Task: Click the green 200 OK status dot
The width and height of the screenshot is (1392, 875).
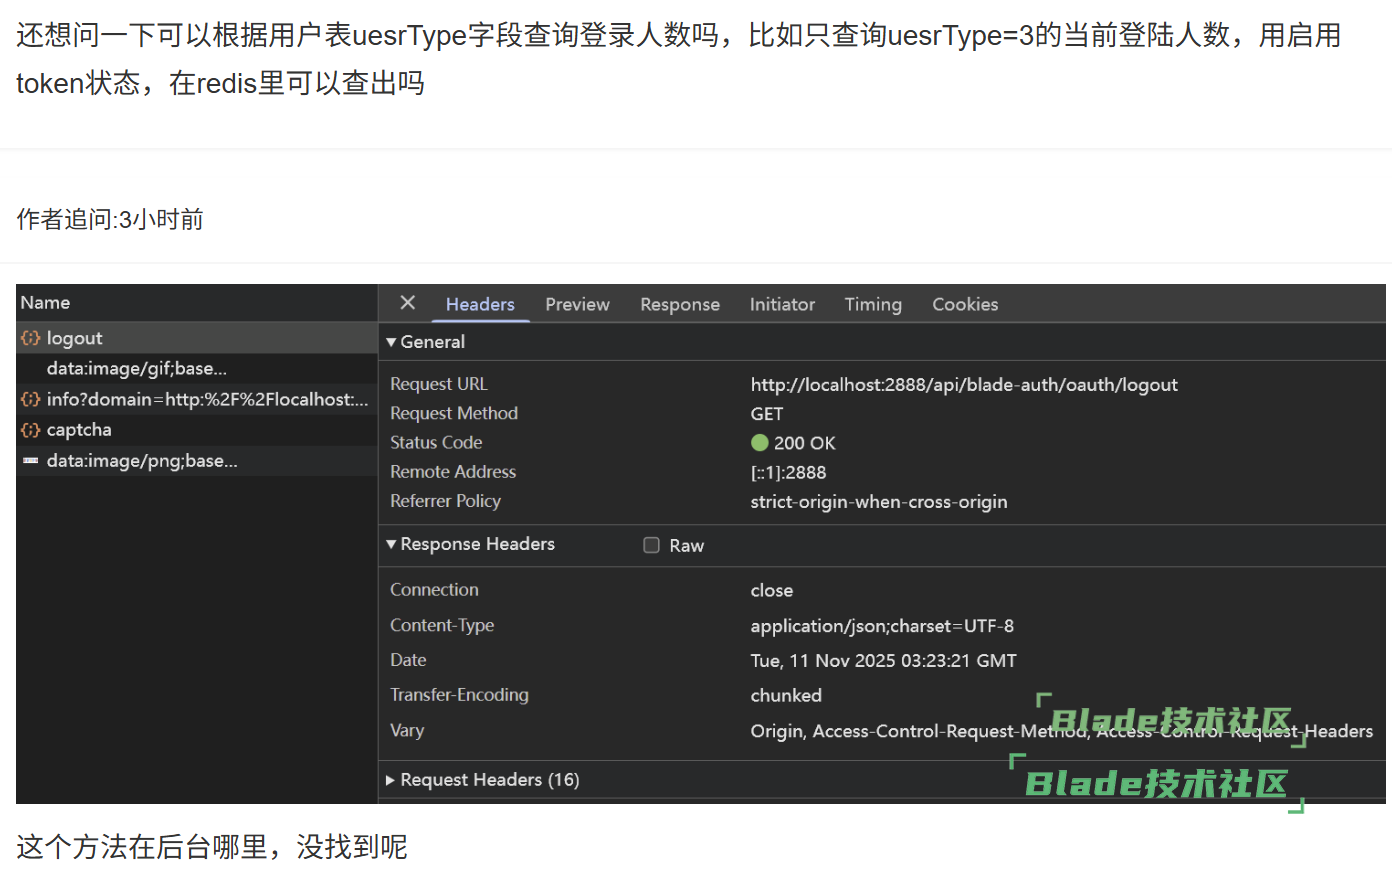Action: point(760,443)
